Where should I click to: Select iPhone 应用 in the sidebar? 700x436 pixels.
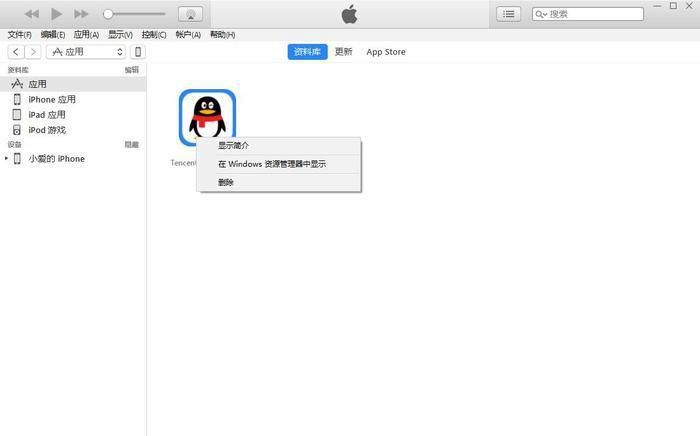[73, 99]
